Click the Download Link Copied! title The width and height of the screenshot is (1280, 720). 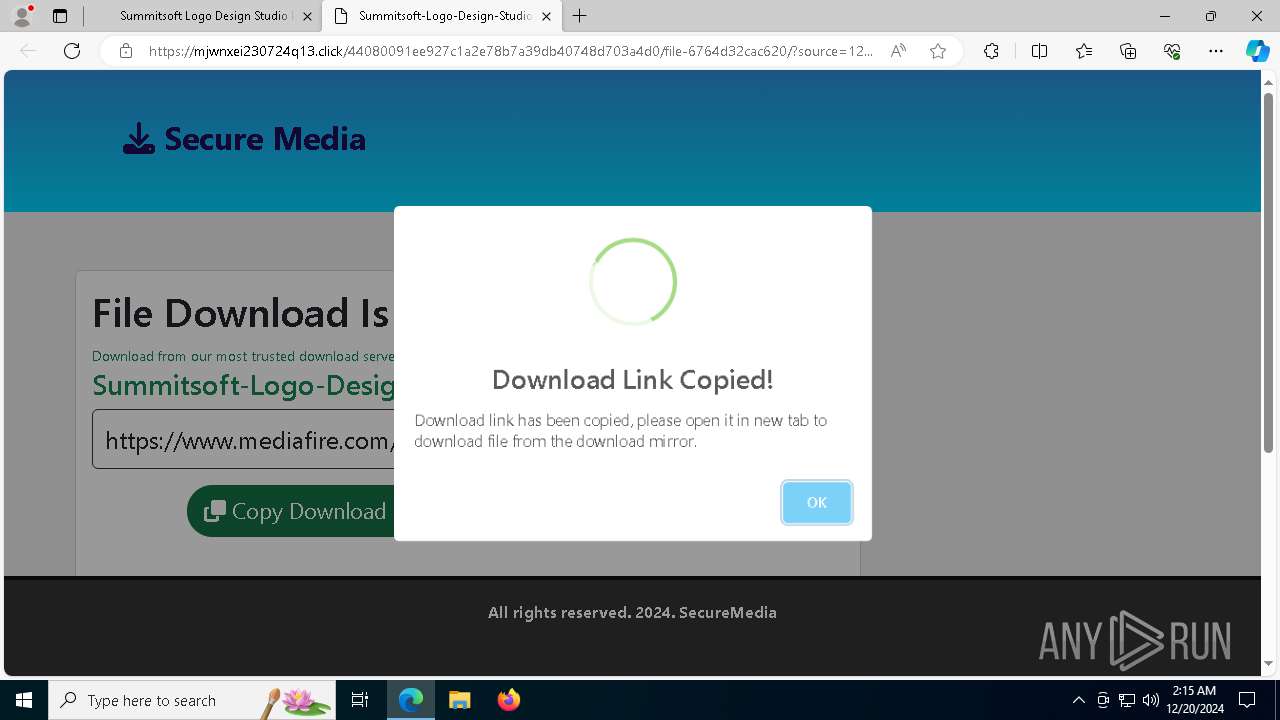click(632, 380)
